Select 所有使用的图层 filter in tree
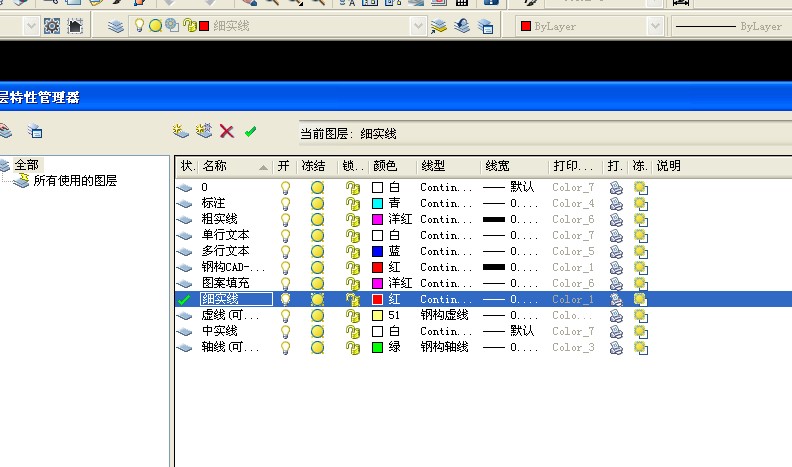The image size is (792, 467). coord(75,180)
